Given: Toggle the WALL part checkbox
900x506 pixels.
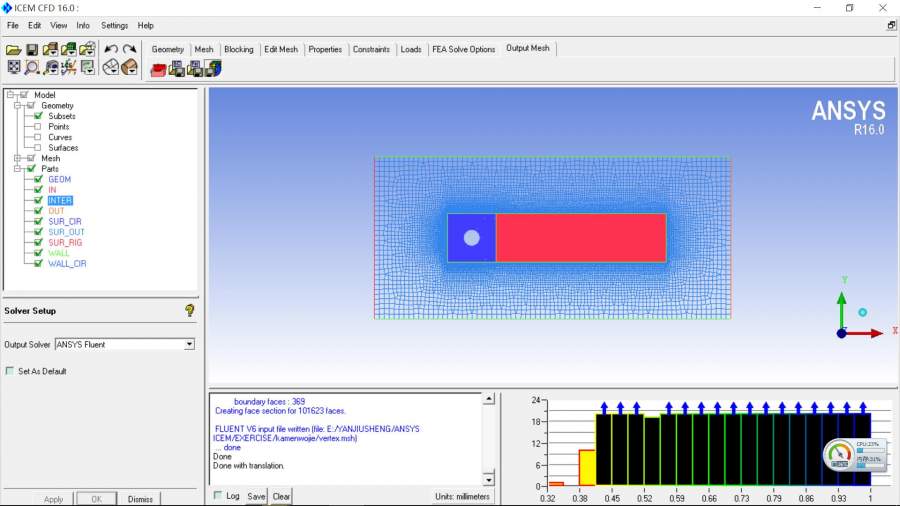Looking at the screenshot, I should (38, 253).
